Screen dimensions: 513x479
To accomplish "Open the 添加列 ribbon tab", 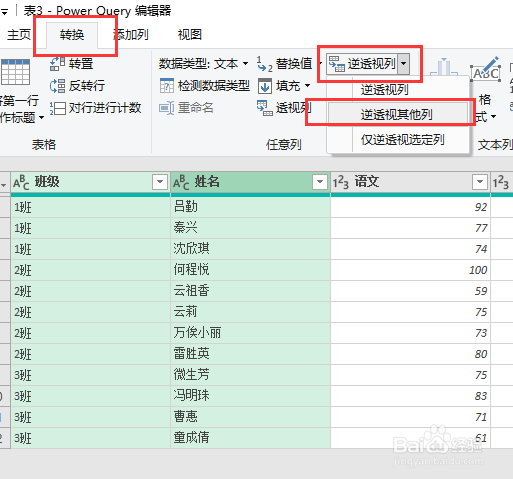I will click(x=131, y=35).
